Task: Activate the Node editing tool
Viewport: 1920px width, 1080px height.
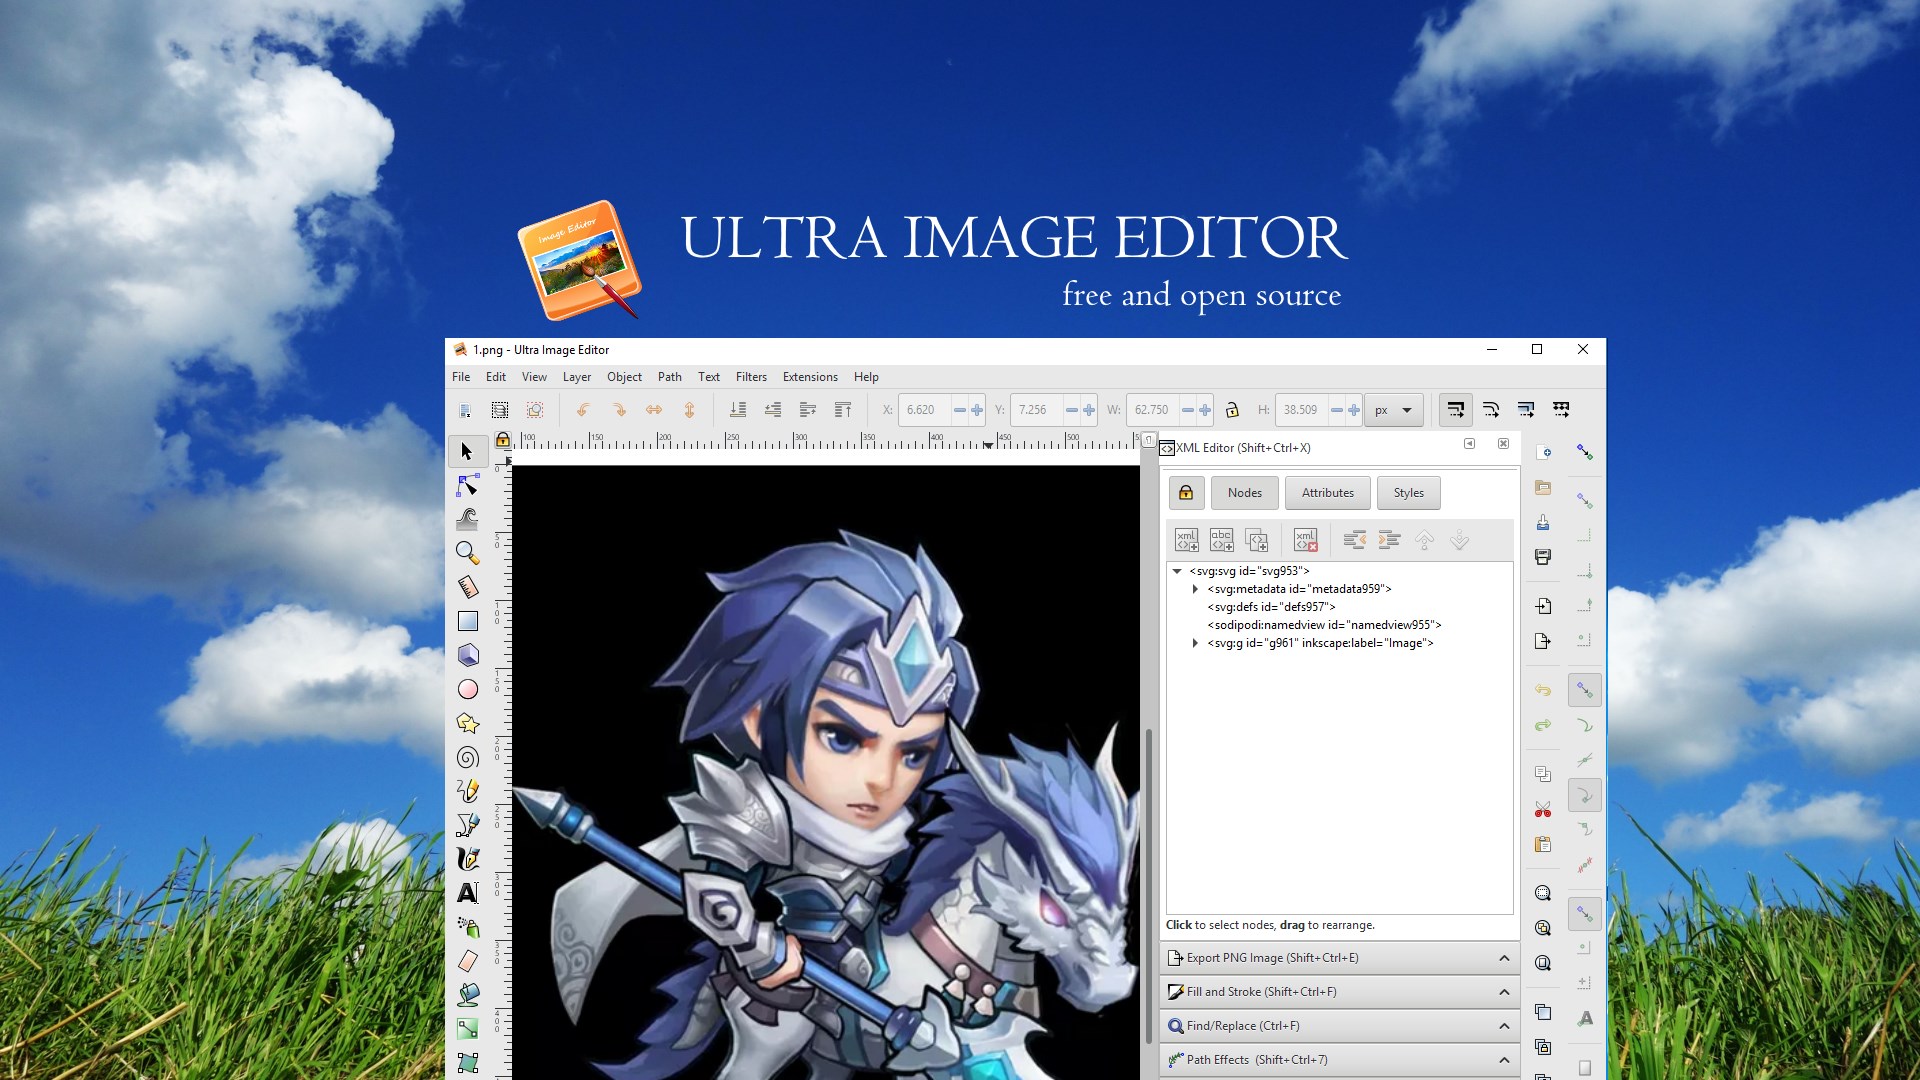Action: [x=467, y=486]
